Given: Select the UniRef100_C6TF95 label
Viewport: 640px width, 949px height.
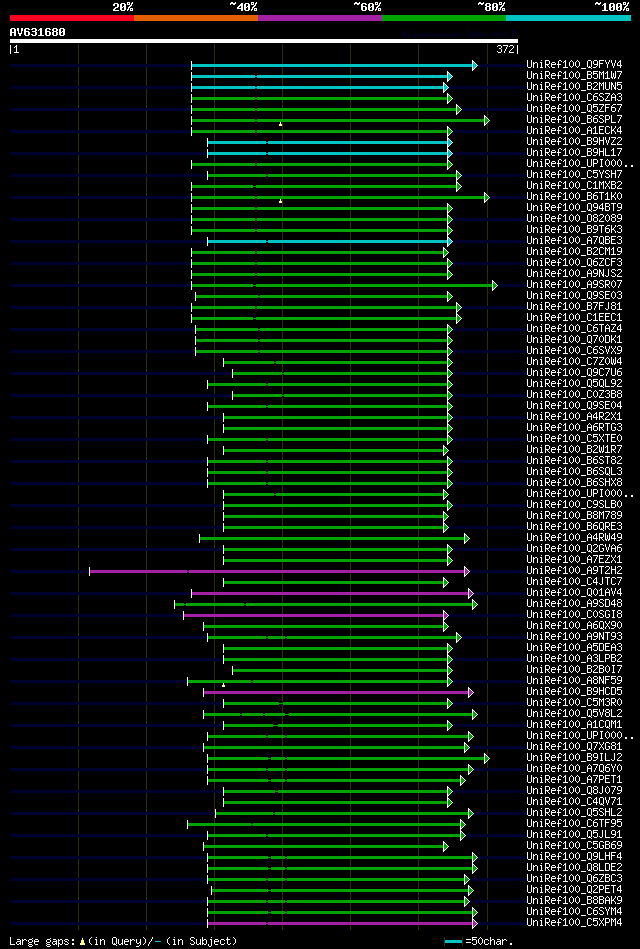Looking at the screenshot, I should [574, 823].
